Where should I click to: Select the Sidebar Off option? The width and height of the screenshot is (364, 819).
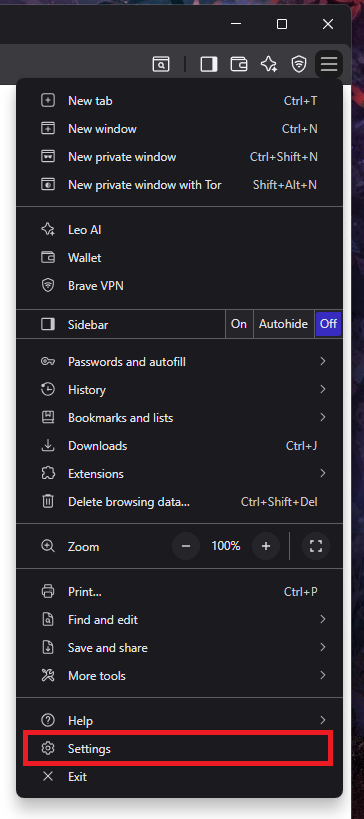tap(328, 324)
